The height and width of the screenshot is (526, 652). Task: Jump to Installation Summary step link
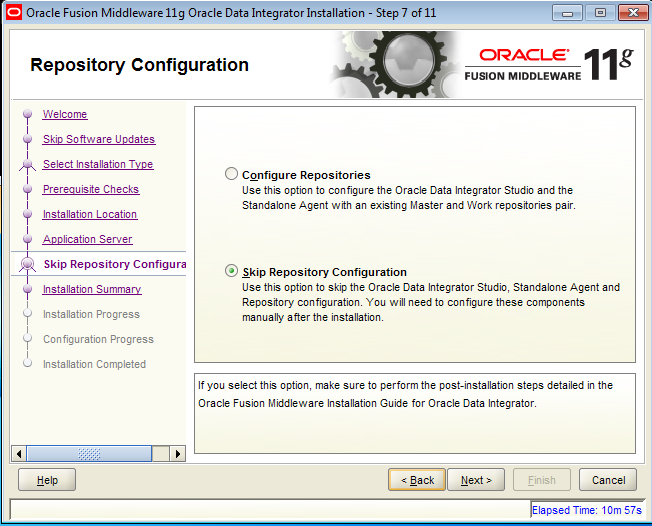click(x=92, y=289)
